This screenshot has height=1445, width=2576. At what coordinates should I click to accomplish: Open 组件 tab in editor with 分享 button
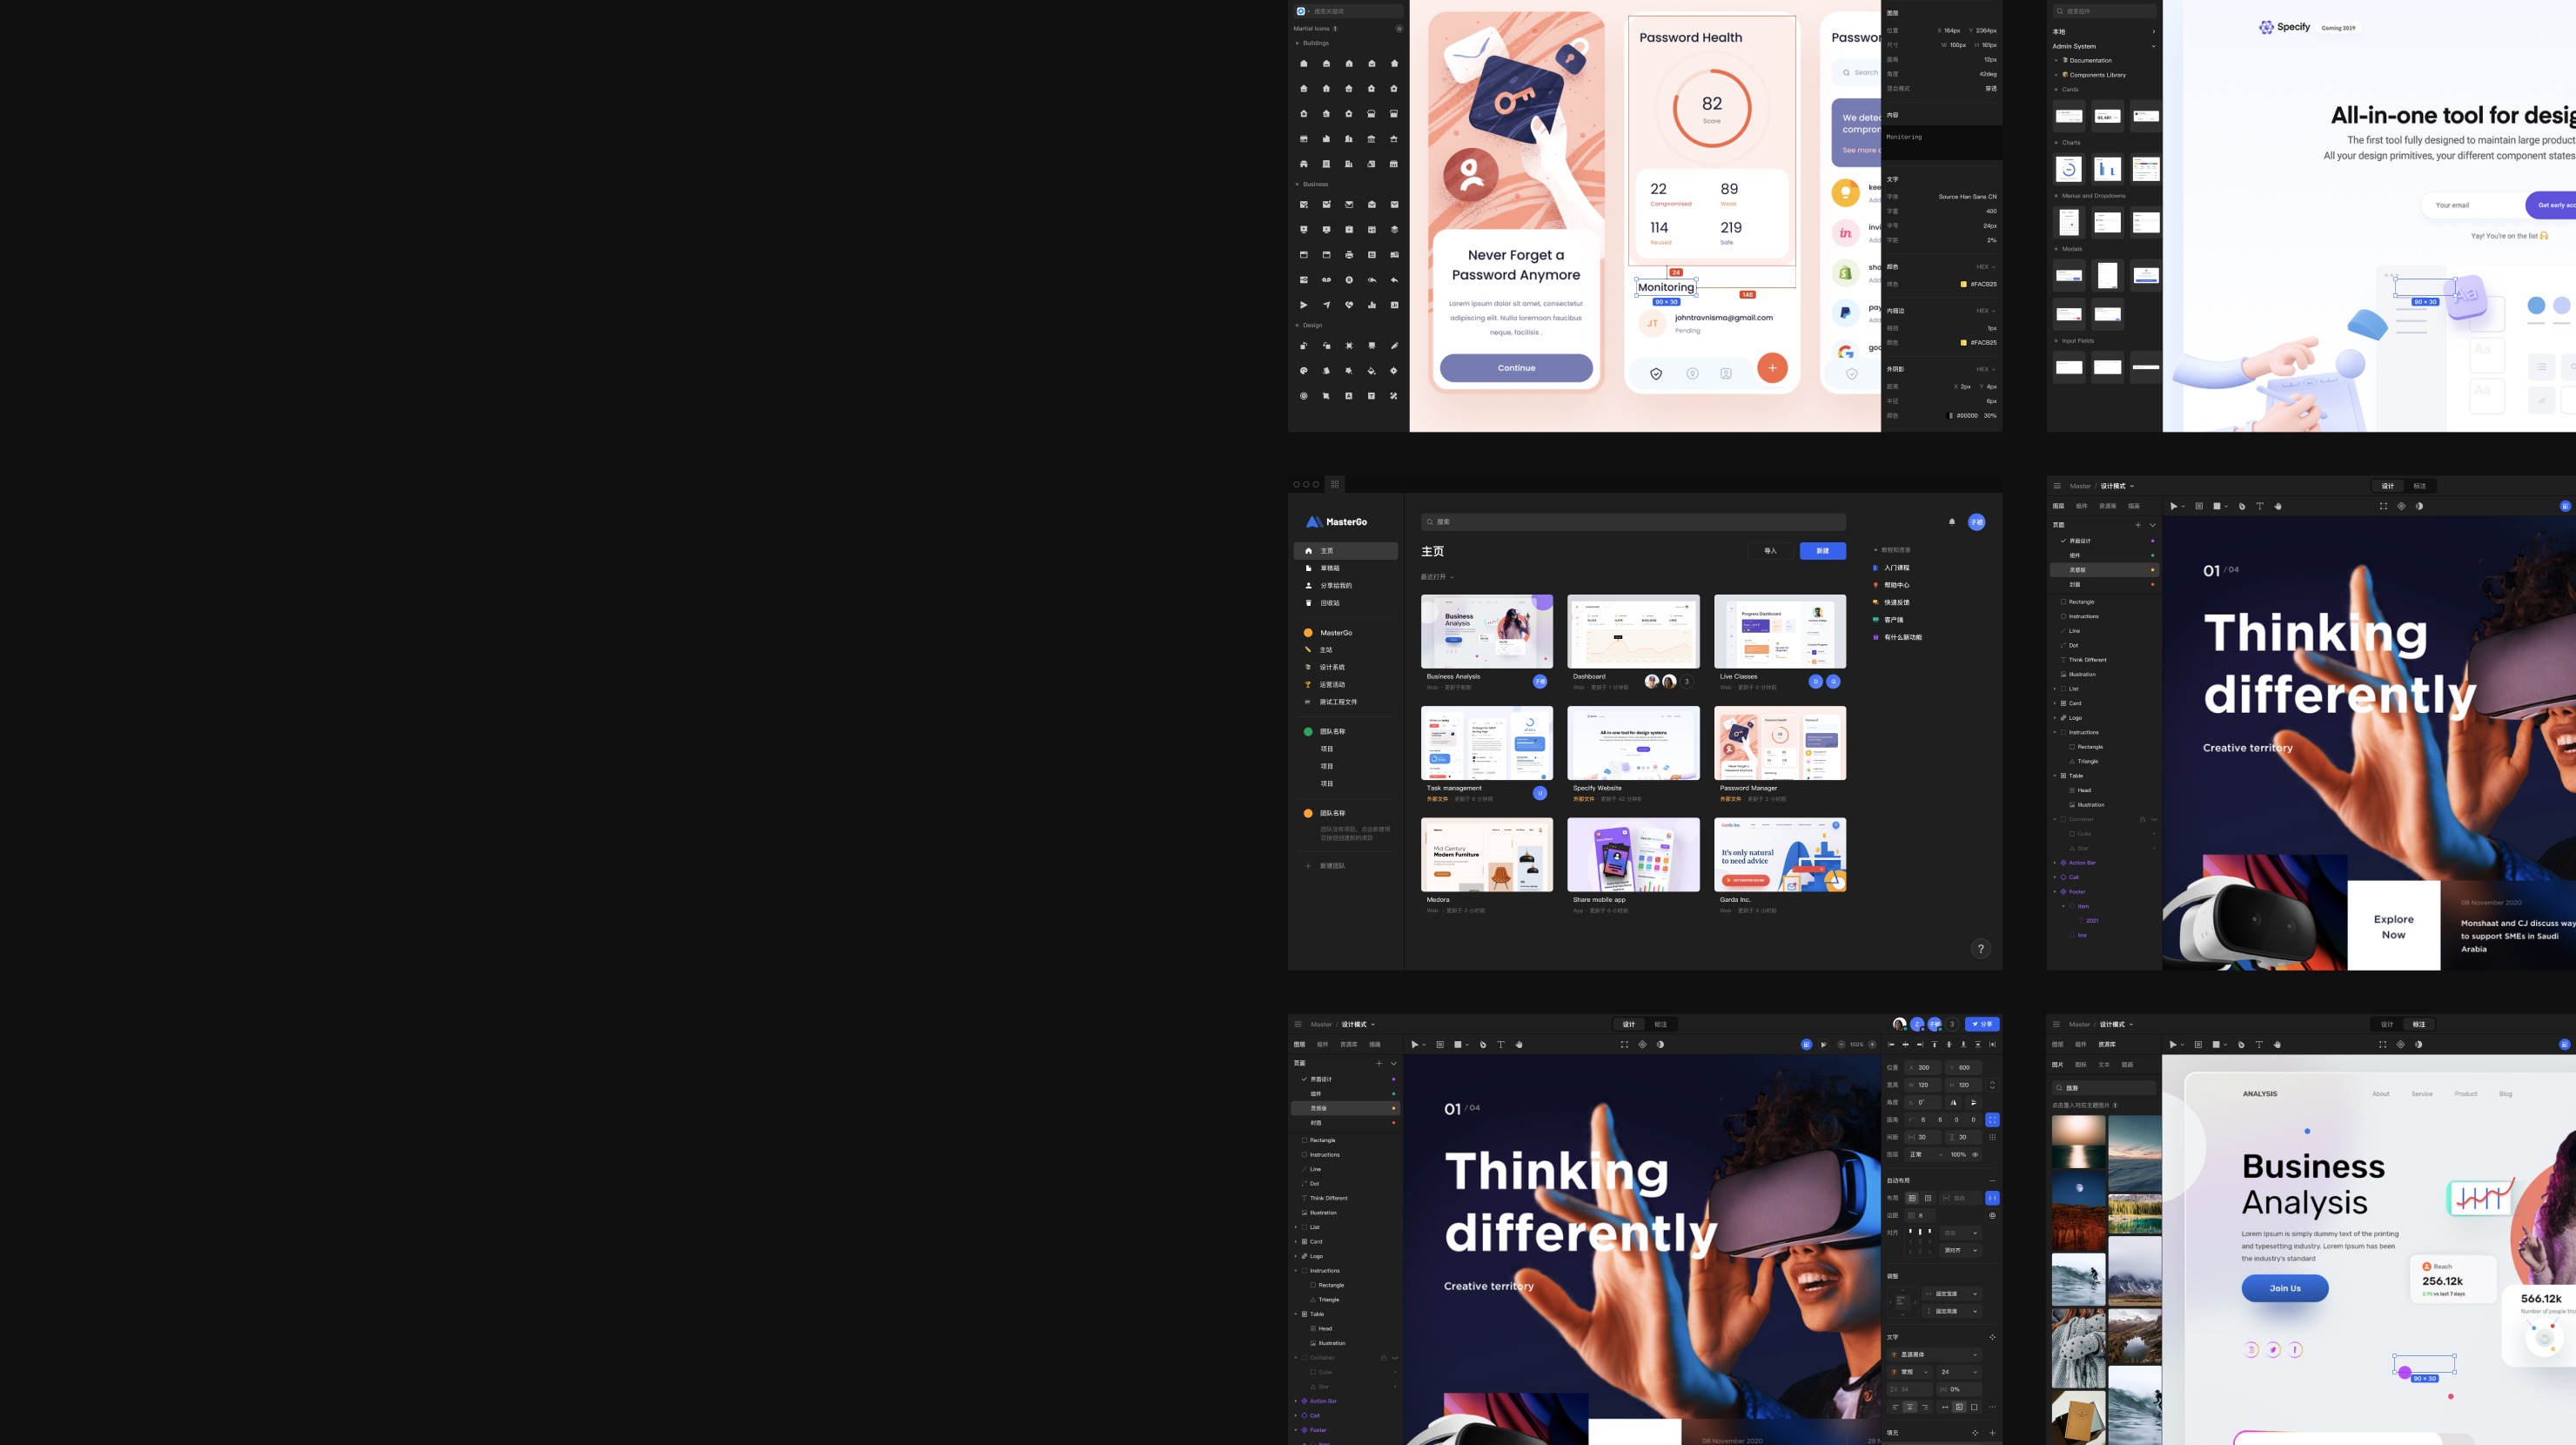click(x=1322, y=1044)
